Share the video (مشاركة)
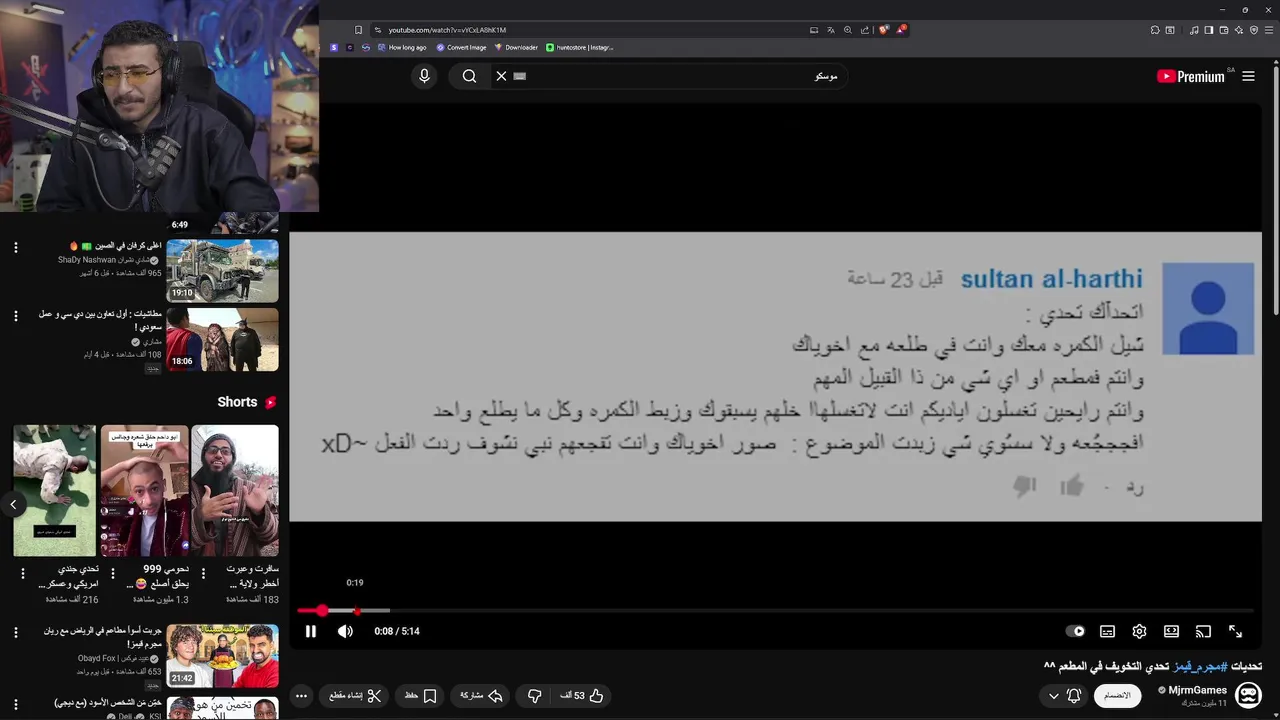 click(481, 695)
